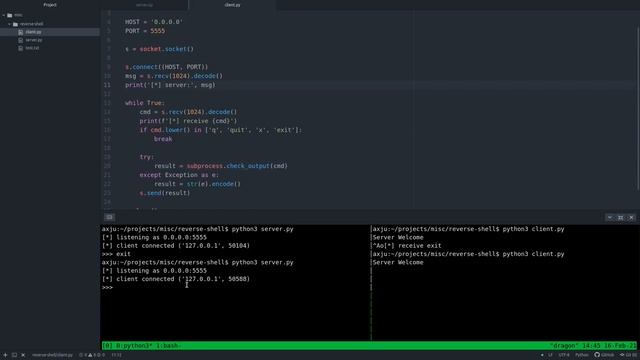Add new terminal with plus icon in status bar
This screenshot has width=640, height=360.
[x=5, y=355]
